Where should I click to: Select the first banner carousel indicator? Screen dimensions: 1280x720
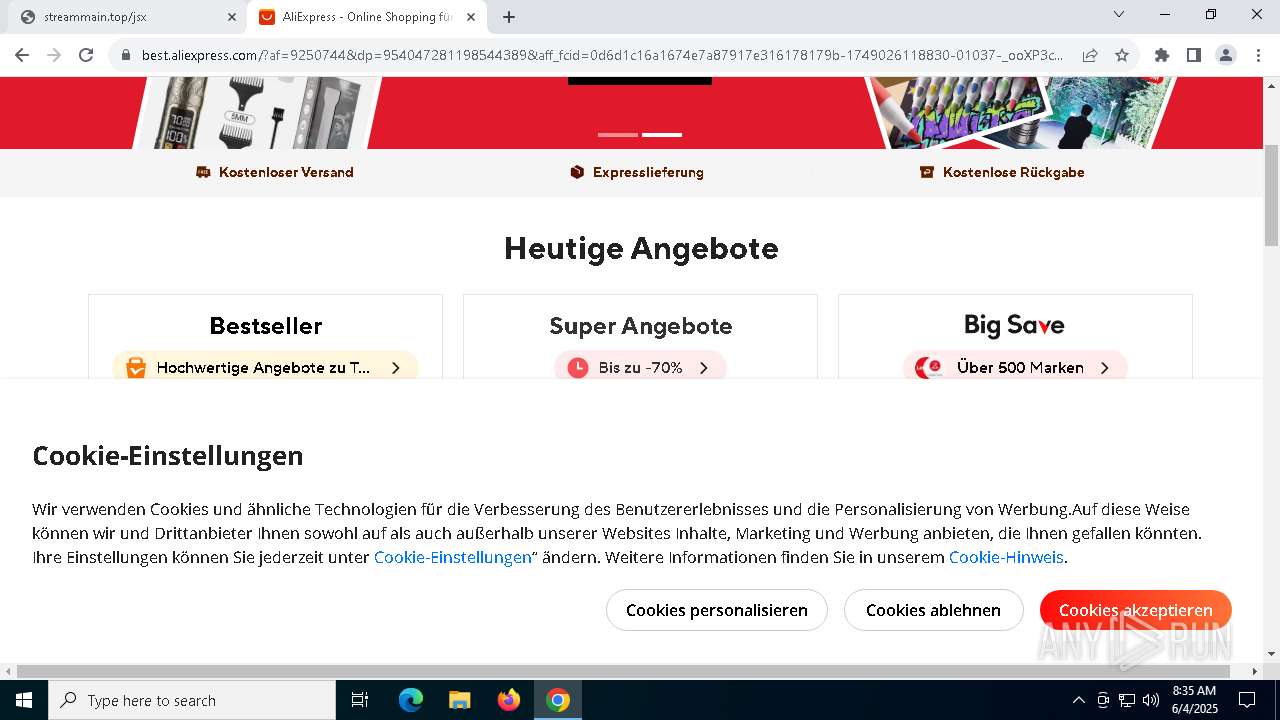(x=618, y=134)
